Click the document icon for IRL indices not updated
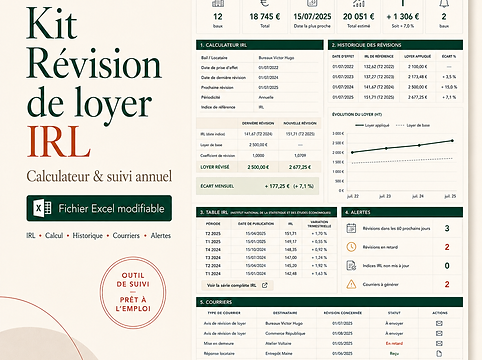Viewport: 482px width, 360px height. 351,266
